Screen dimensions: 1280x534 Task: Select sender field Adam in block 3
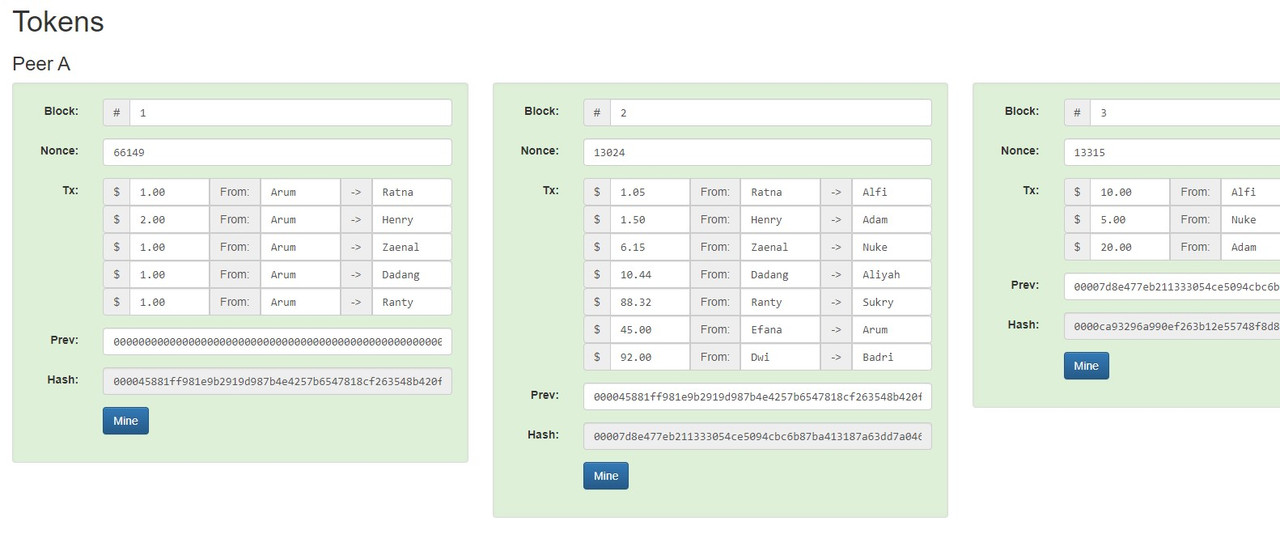pos(1250,247)
